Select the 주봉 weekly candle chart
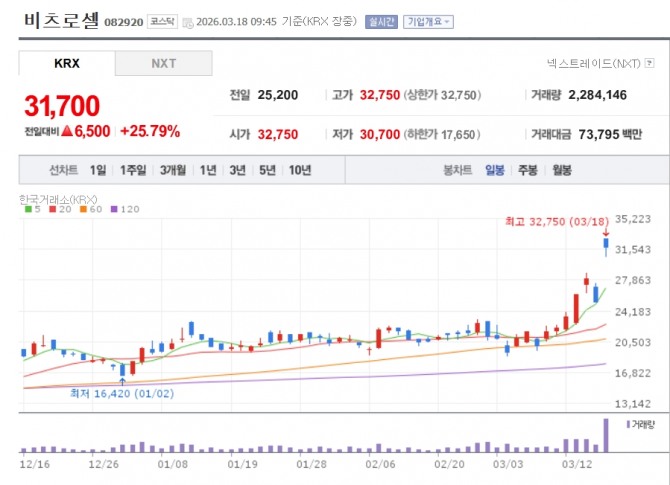 click(x=528, y=170)
